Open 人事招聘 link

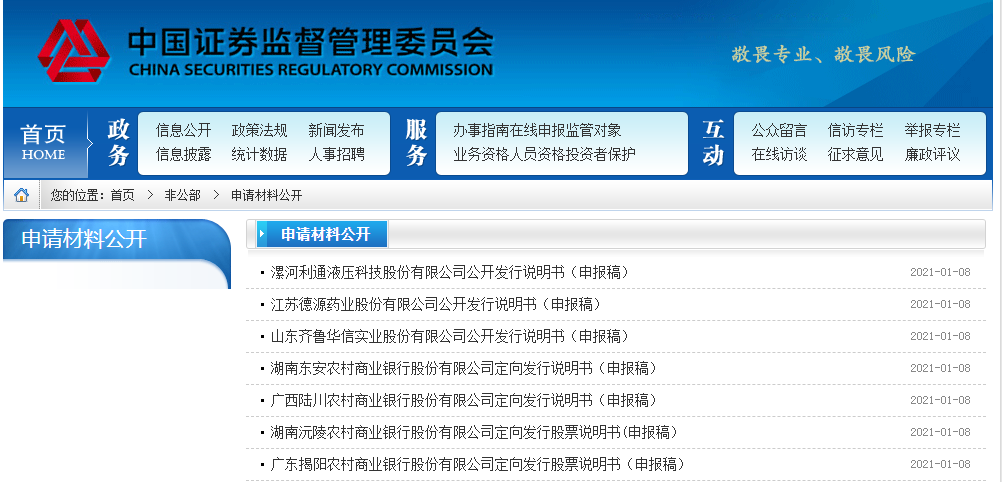tap(336, 155)
